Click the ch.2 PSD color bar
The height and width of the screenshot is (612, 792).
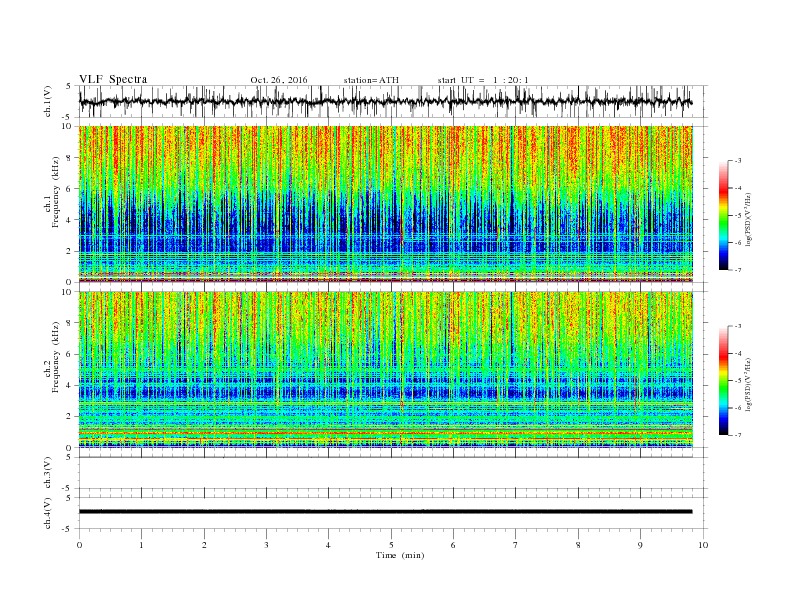723,380
